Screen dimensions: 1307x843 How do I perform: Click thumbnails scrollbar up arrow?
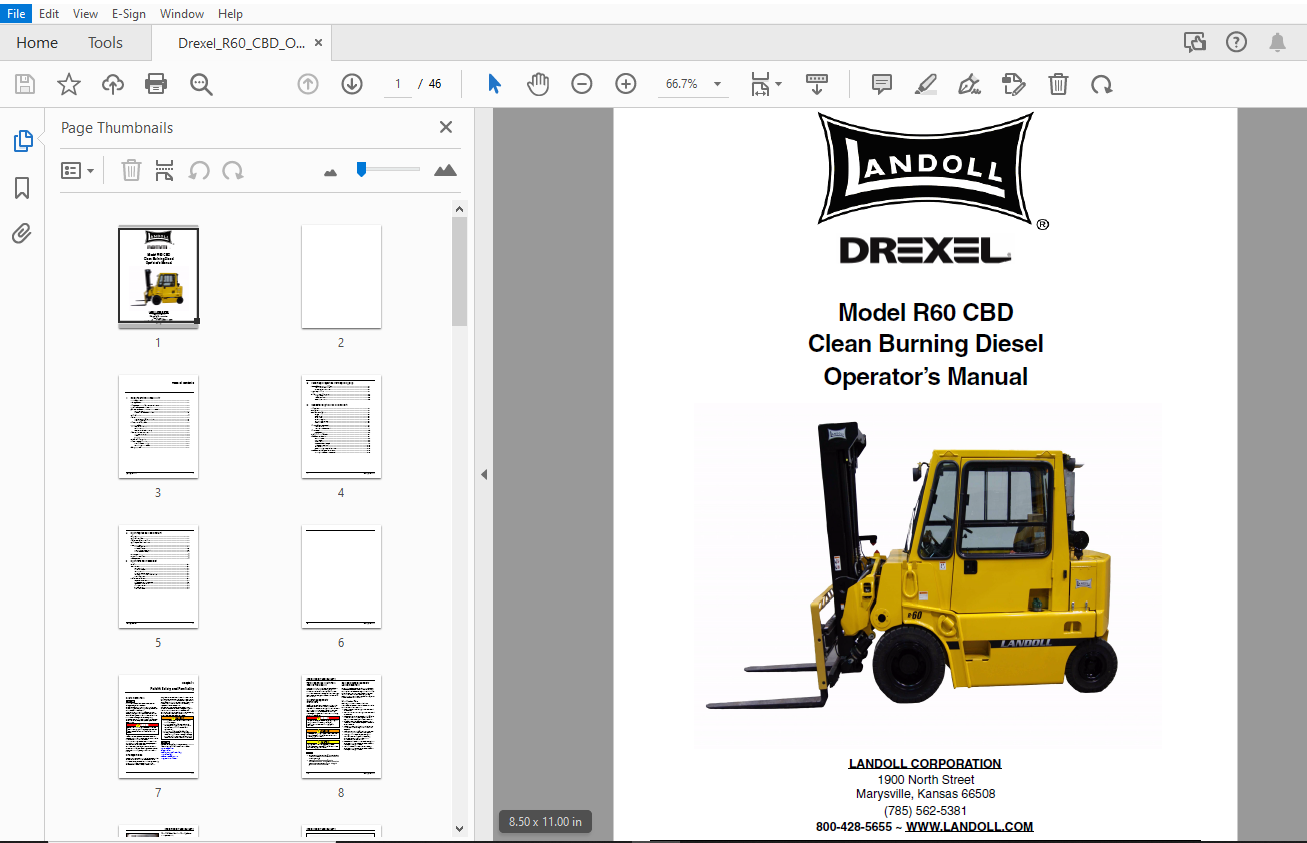459,210
